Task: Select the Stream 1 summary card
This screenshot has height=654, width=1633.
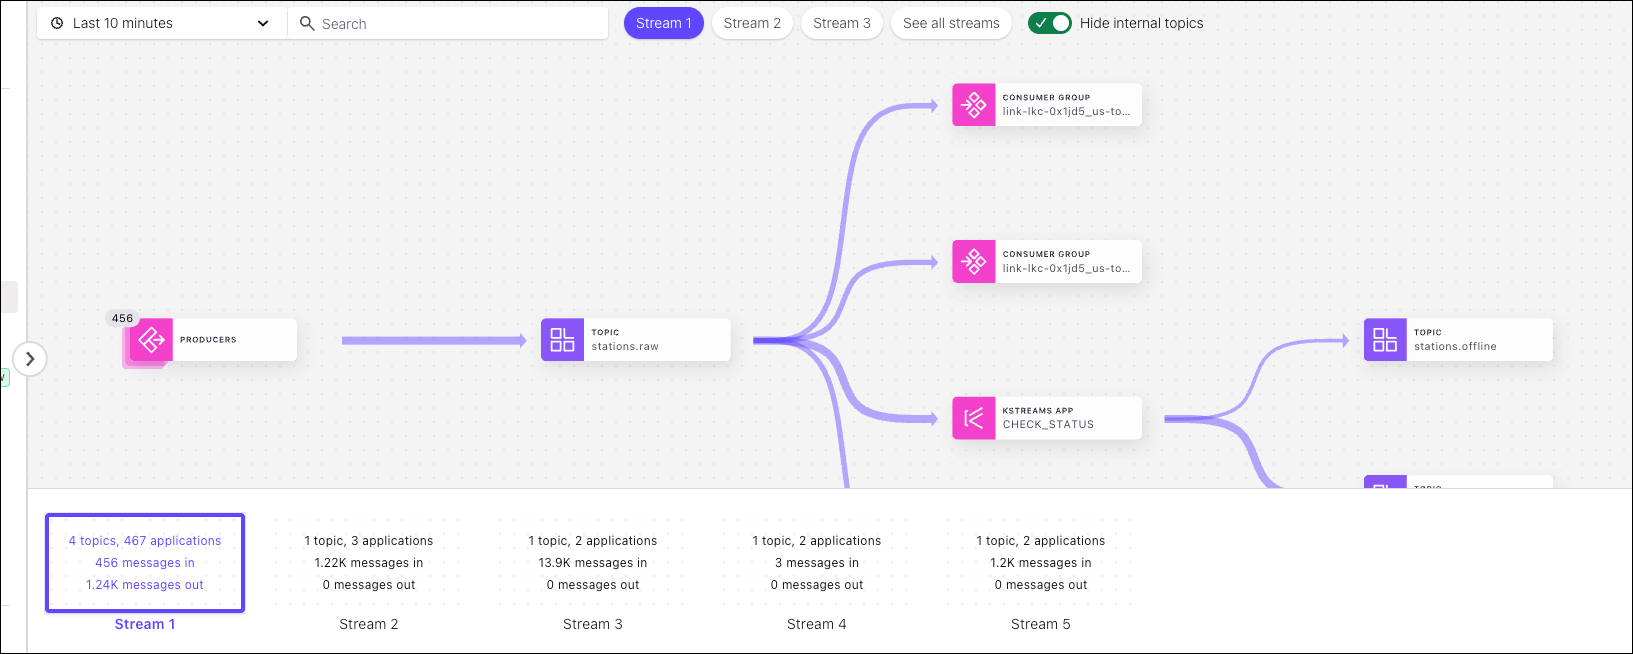Action: 145,563
